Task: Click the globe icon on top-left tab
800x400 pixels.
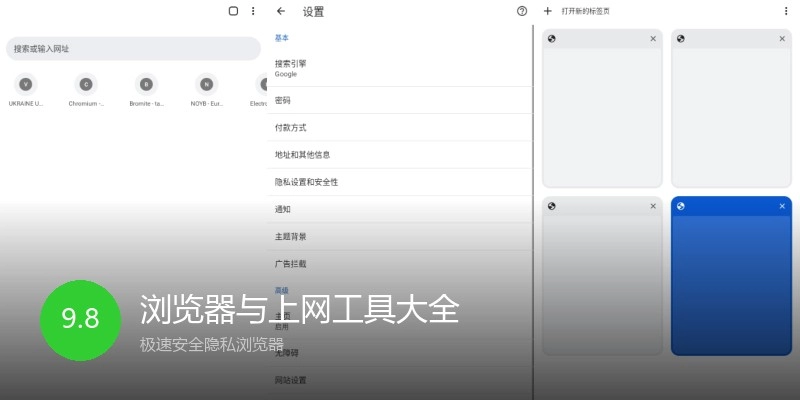Action: 552,39
